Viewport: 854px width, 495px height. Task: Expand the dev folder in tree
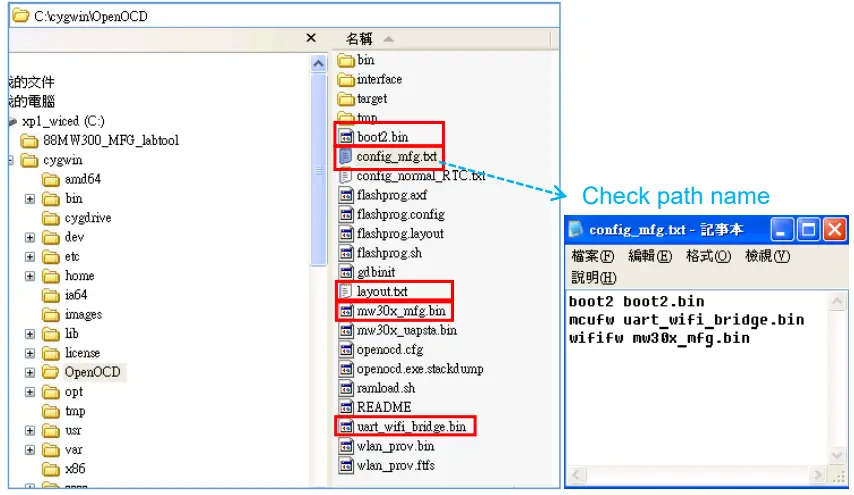coord(30,237)
